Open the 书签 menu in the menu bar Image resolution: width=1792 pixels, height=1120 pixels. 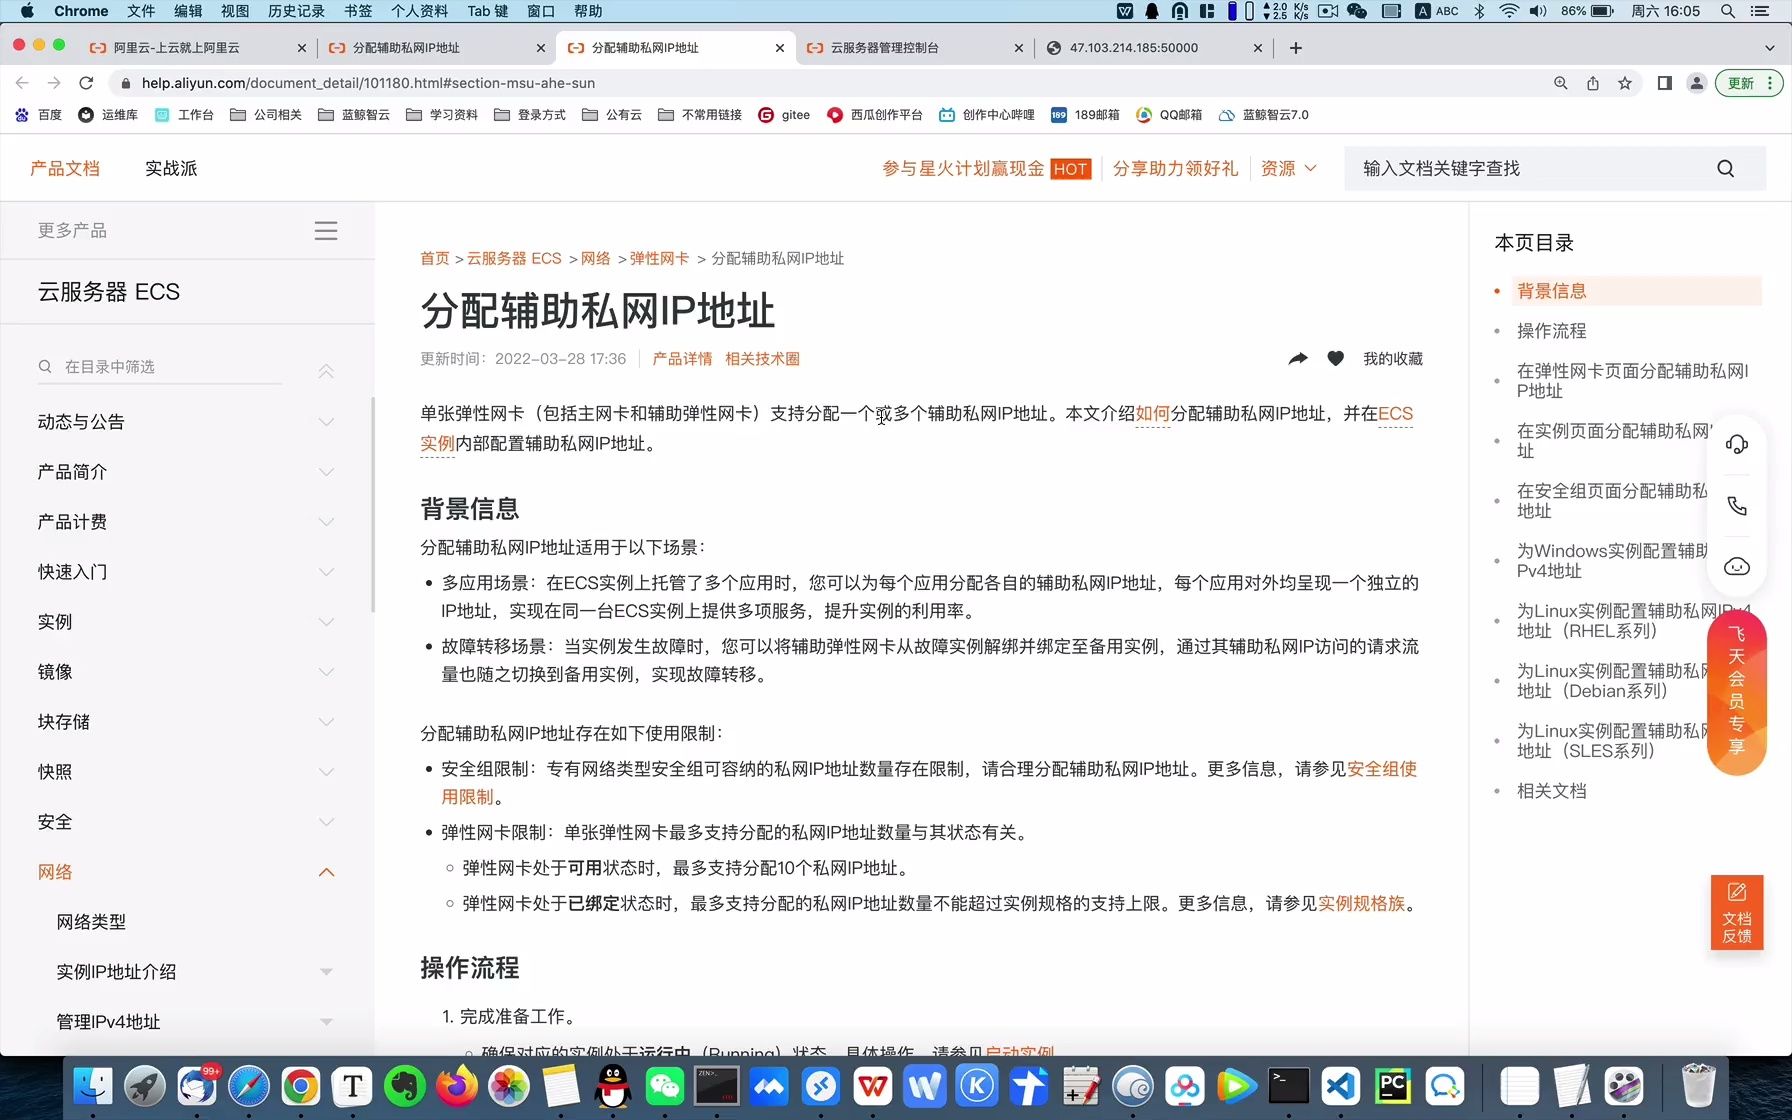[358, 11]
